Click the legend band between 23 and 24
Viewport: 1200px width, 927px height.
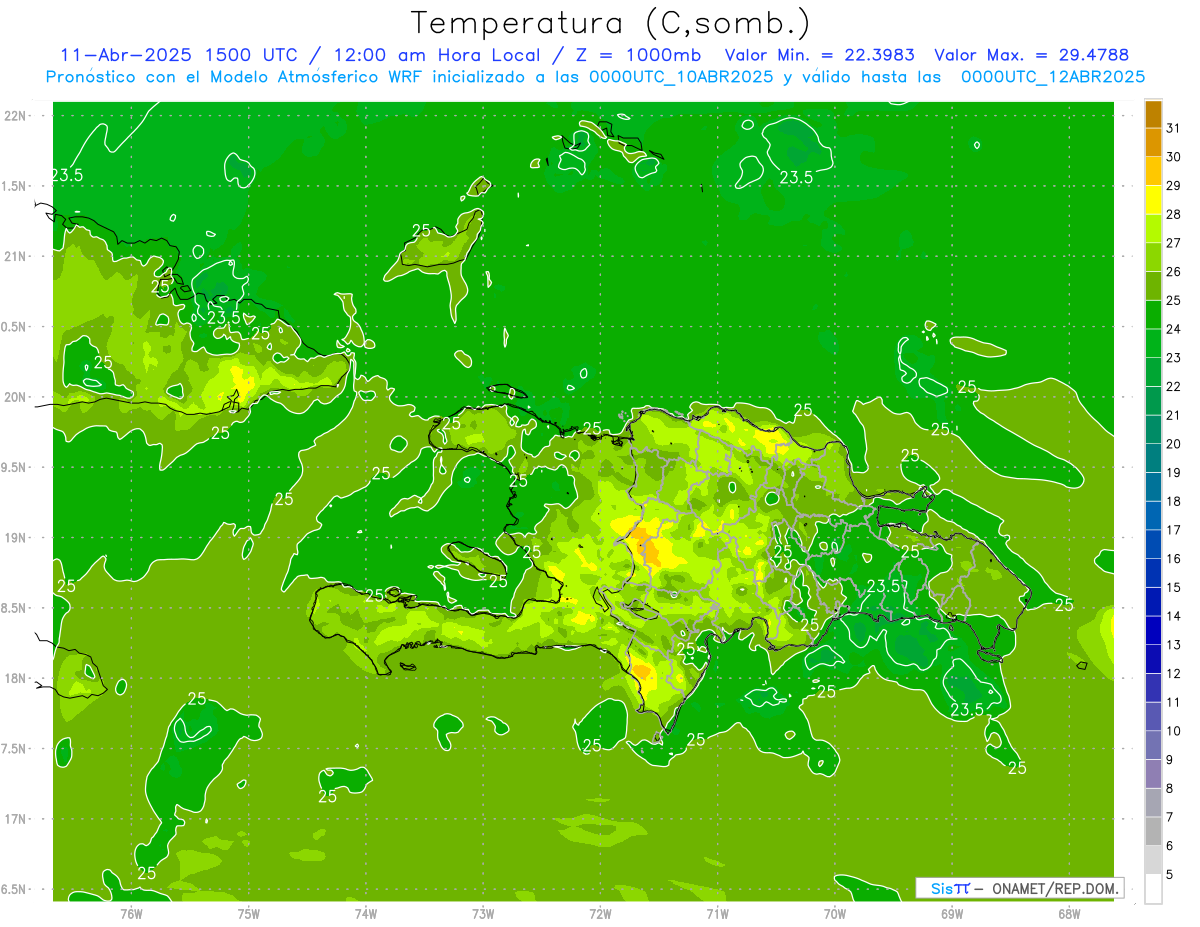1153,343
